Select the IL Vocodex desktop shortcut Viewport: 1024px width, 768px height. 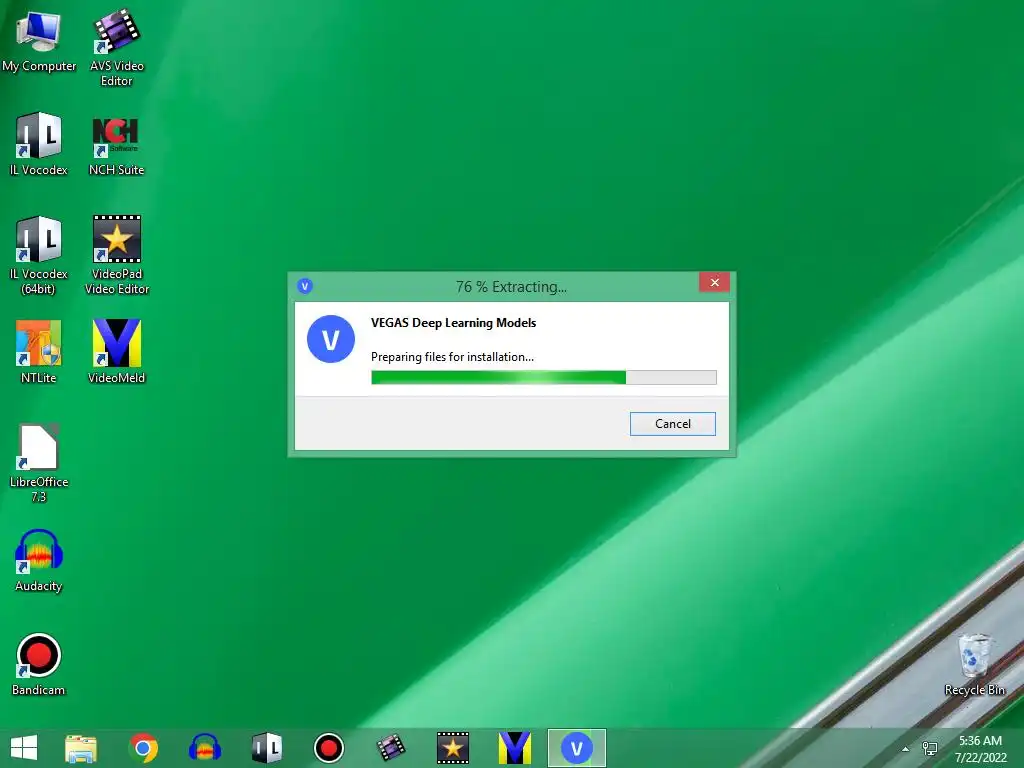click(39, 144)
